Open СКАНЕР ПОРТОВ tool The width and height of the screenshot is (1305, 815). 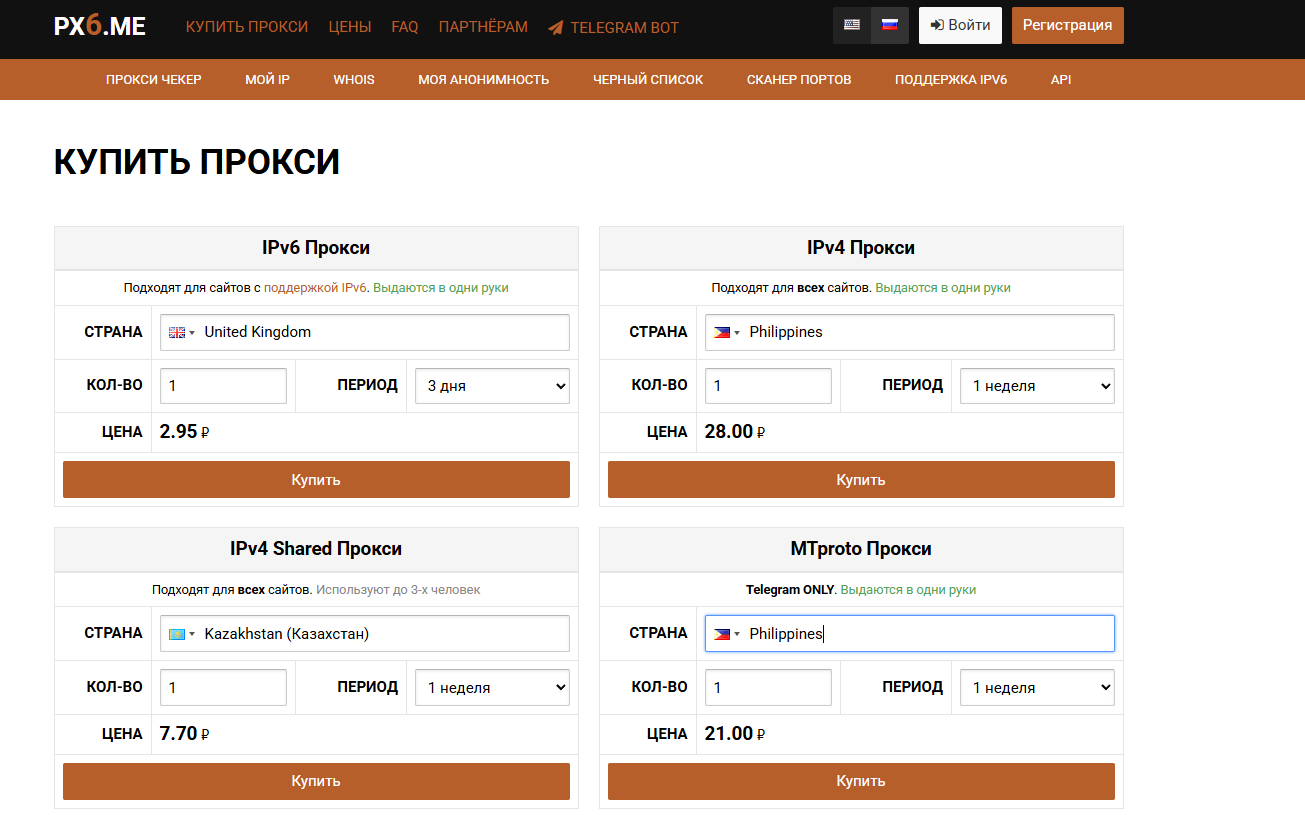[799, 80]
